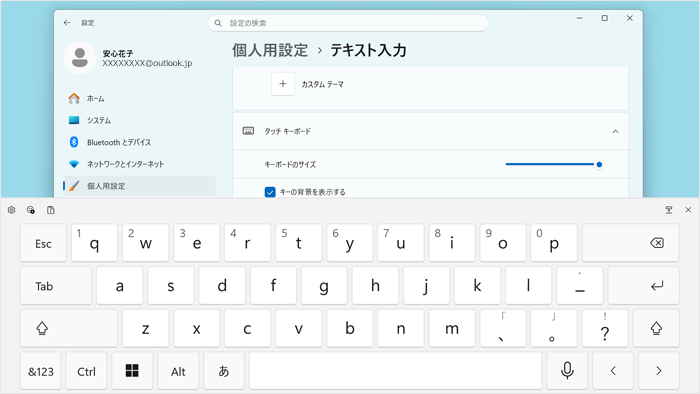Tap the right Shift key

656,328
